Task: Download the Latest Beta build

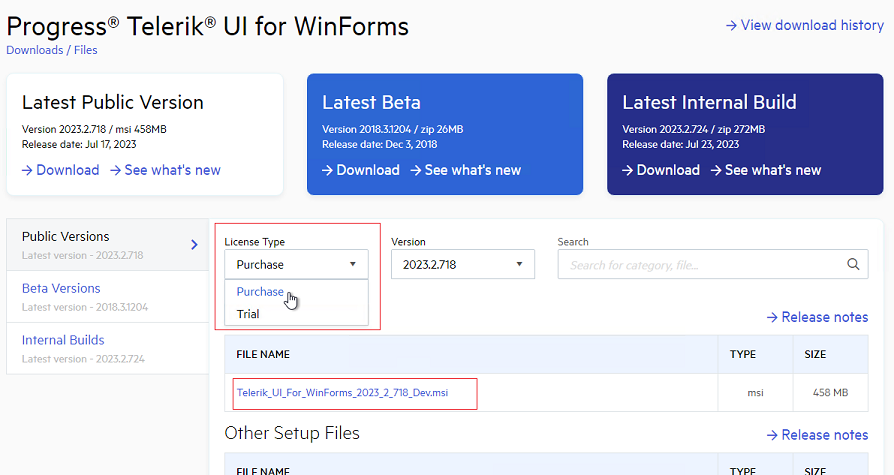Action: coord(360,170)
